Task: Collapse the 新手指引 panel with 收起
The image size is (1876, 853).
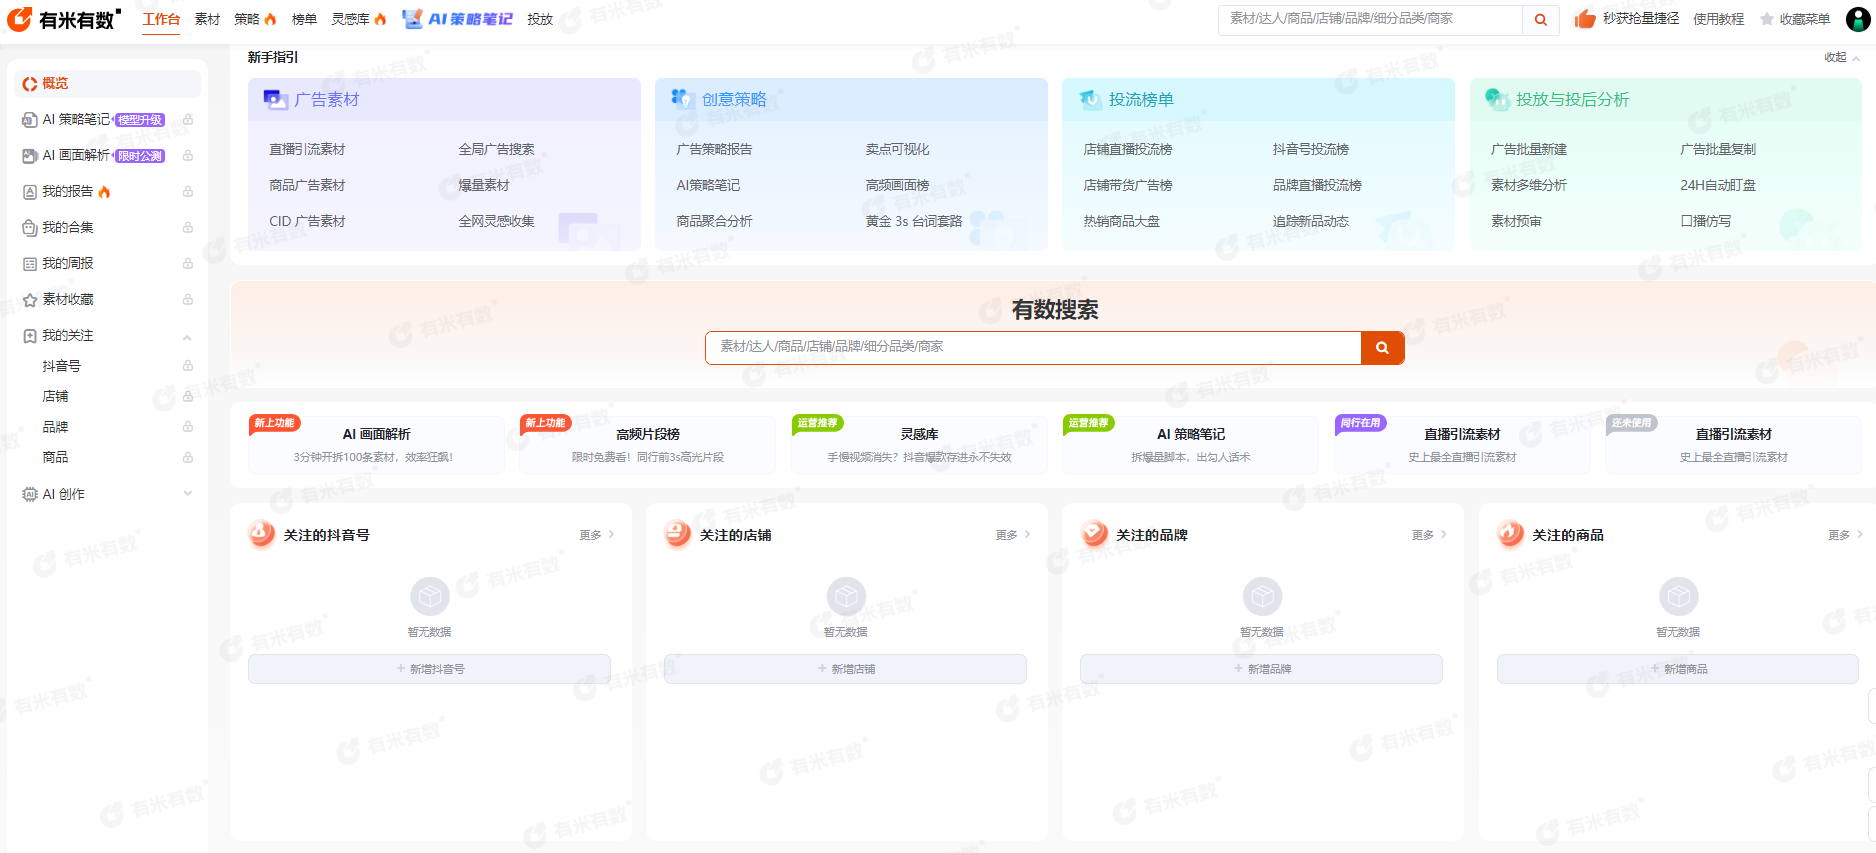Action: pos(1842,58)
